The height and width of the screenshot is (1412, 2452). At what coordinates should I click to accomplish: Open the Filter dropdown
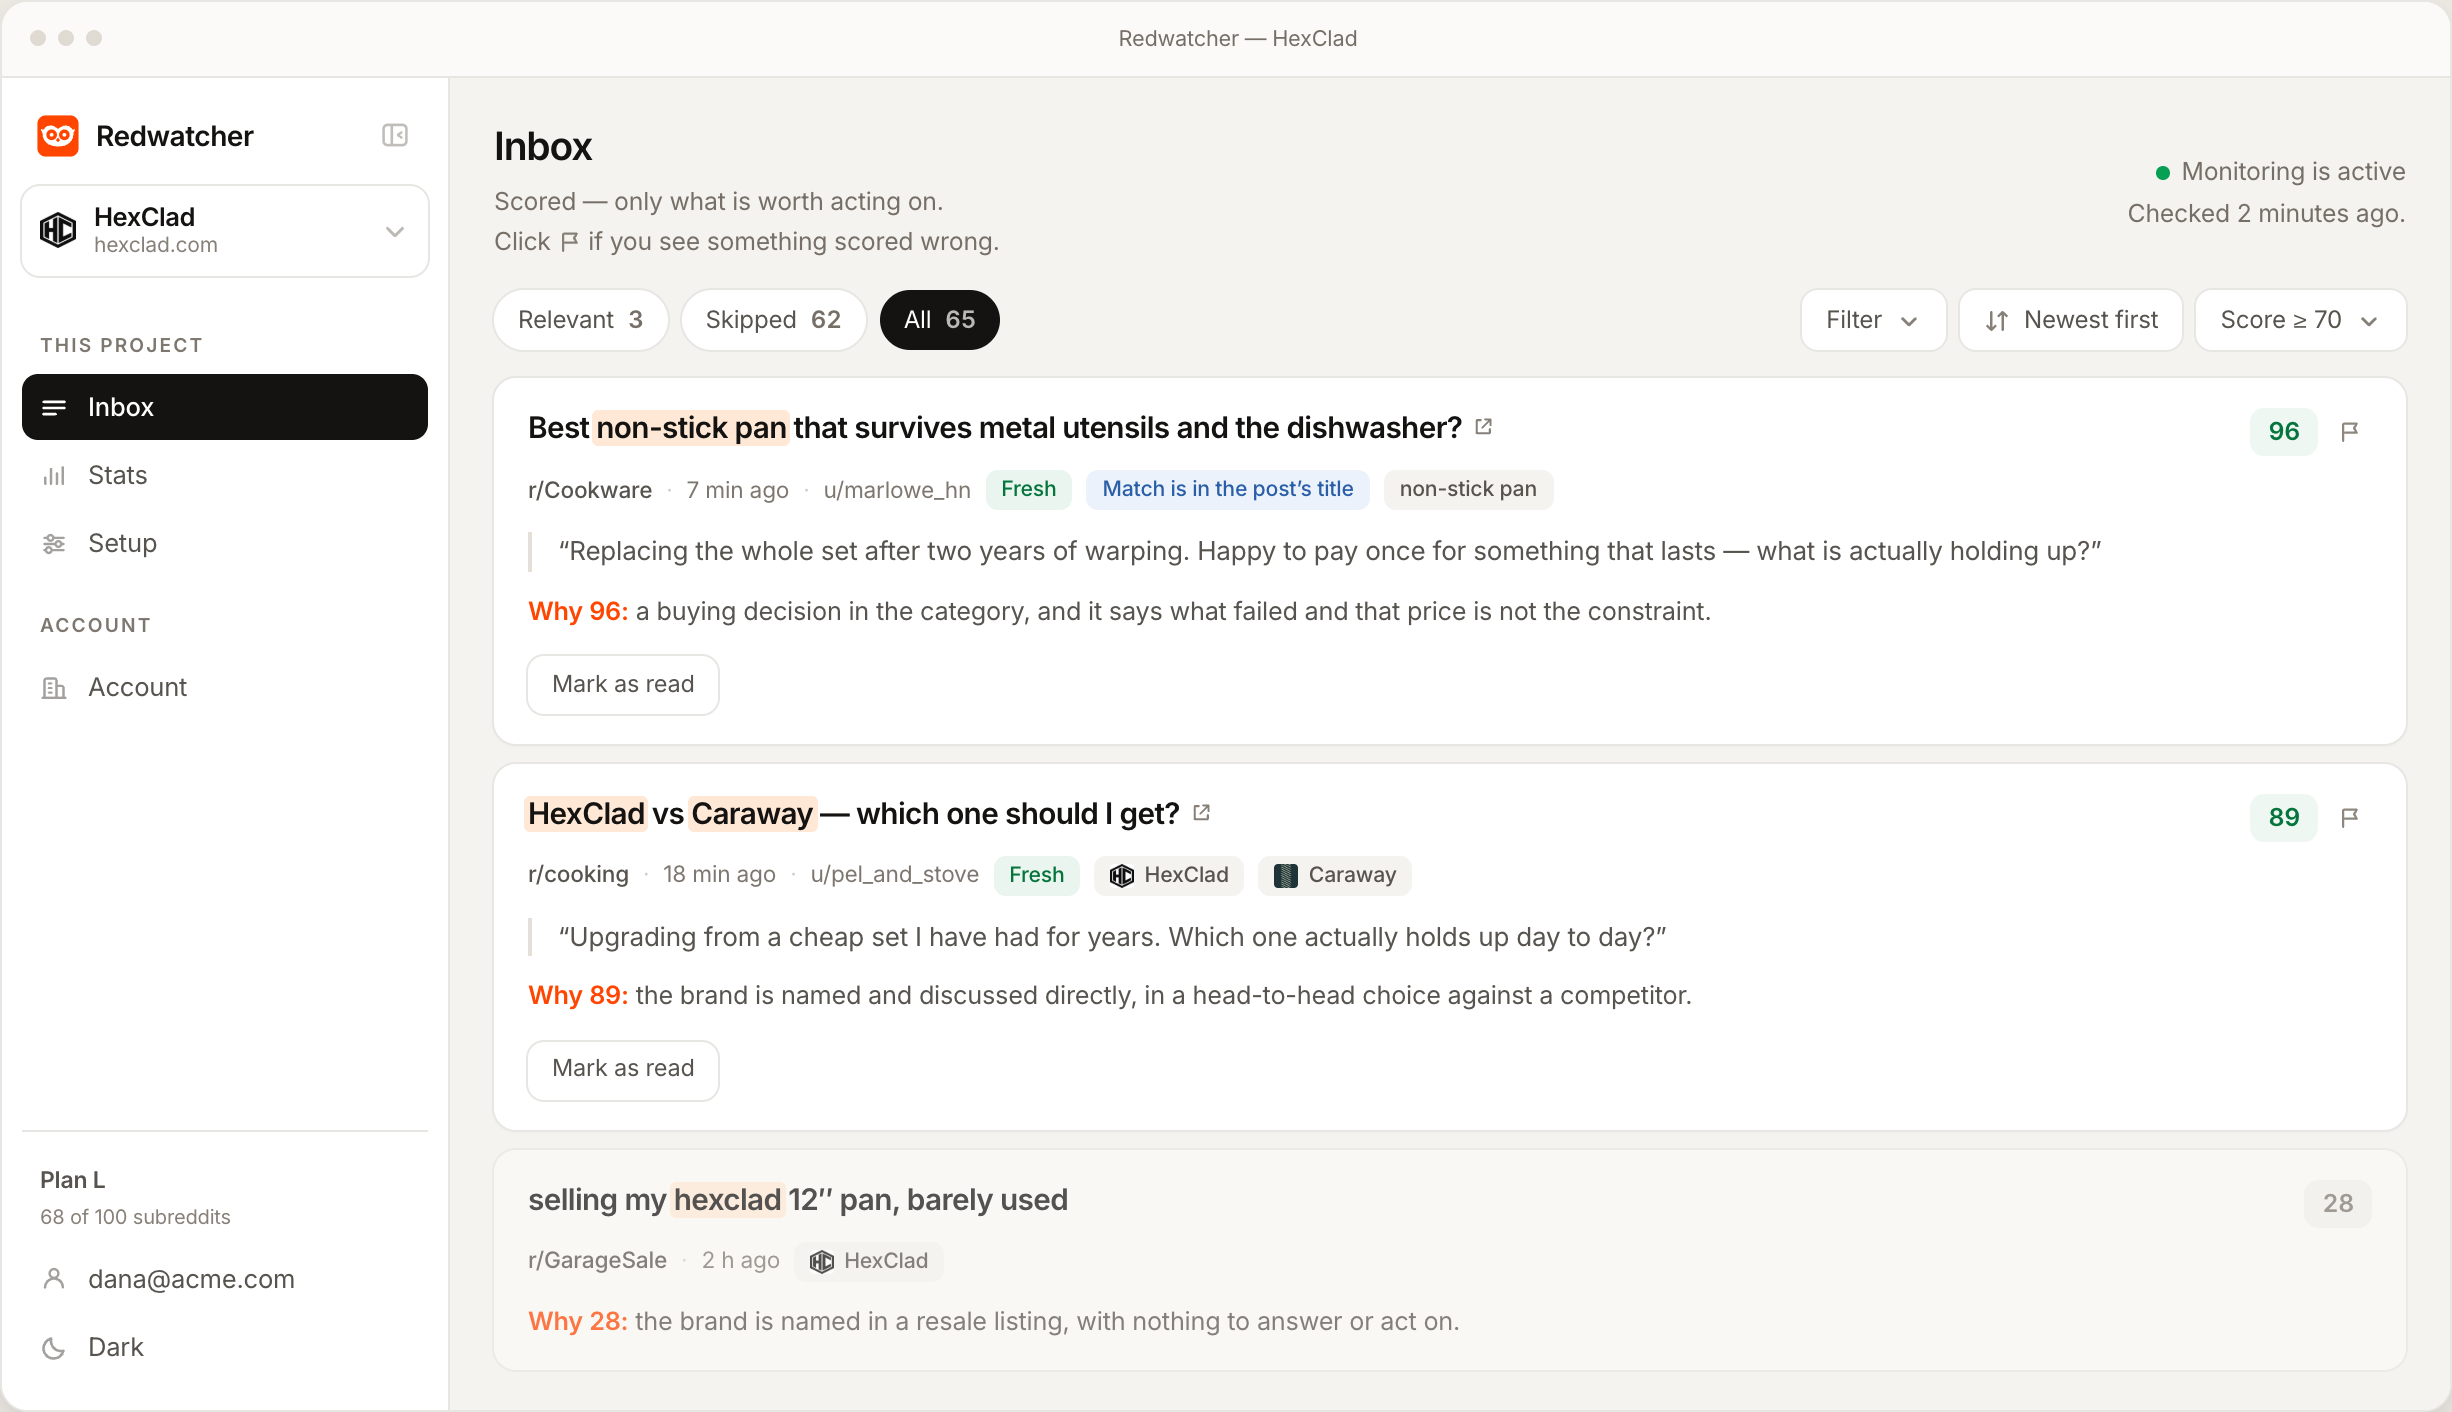click(1873, 320)
